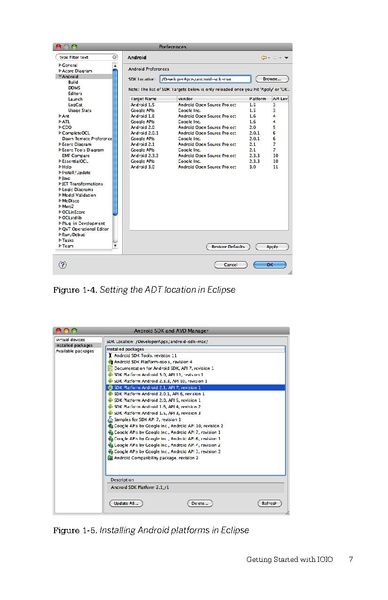Click Update All in SDK Manager
Image resolution: width=388 pixels, height=600 pixels.
[126, 504]
